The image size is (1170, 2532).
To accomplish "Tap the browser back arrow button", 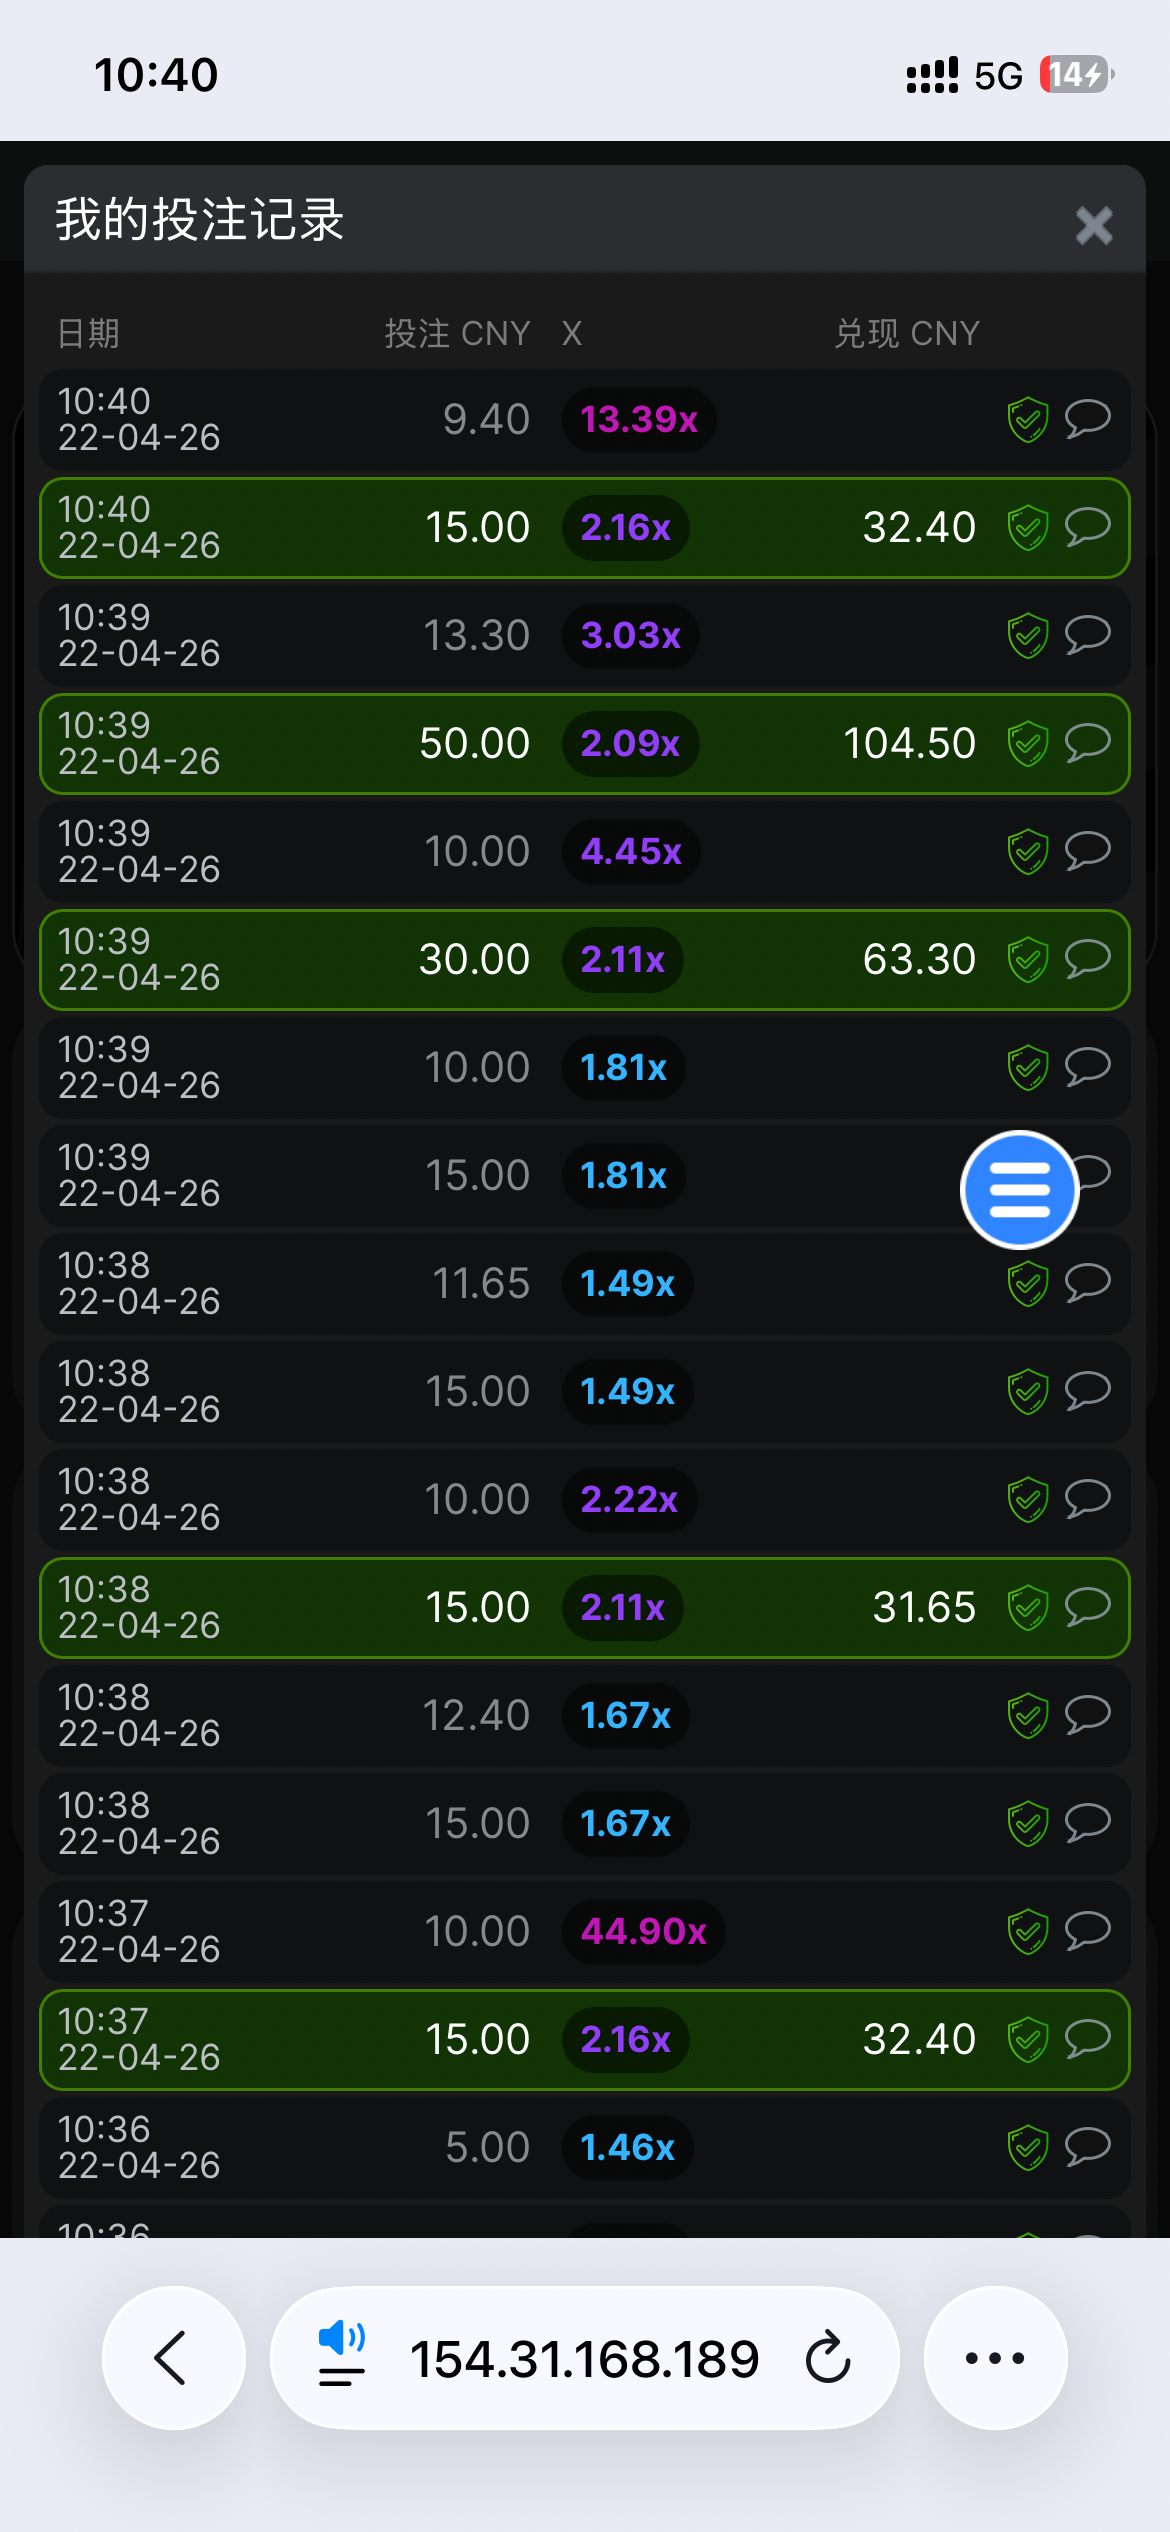I will (172, 2358).
